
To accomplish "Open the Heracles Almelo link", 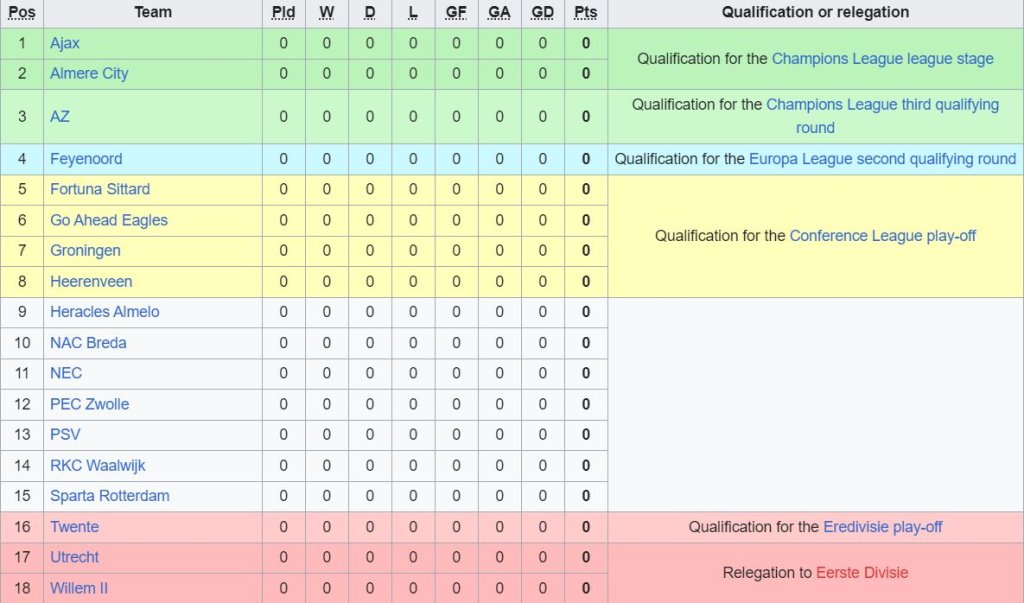I will [x=105, y=312].
